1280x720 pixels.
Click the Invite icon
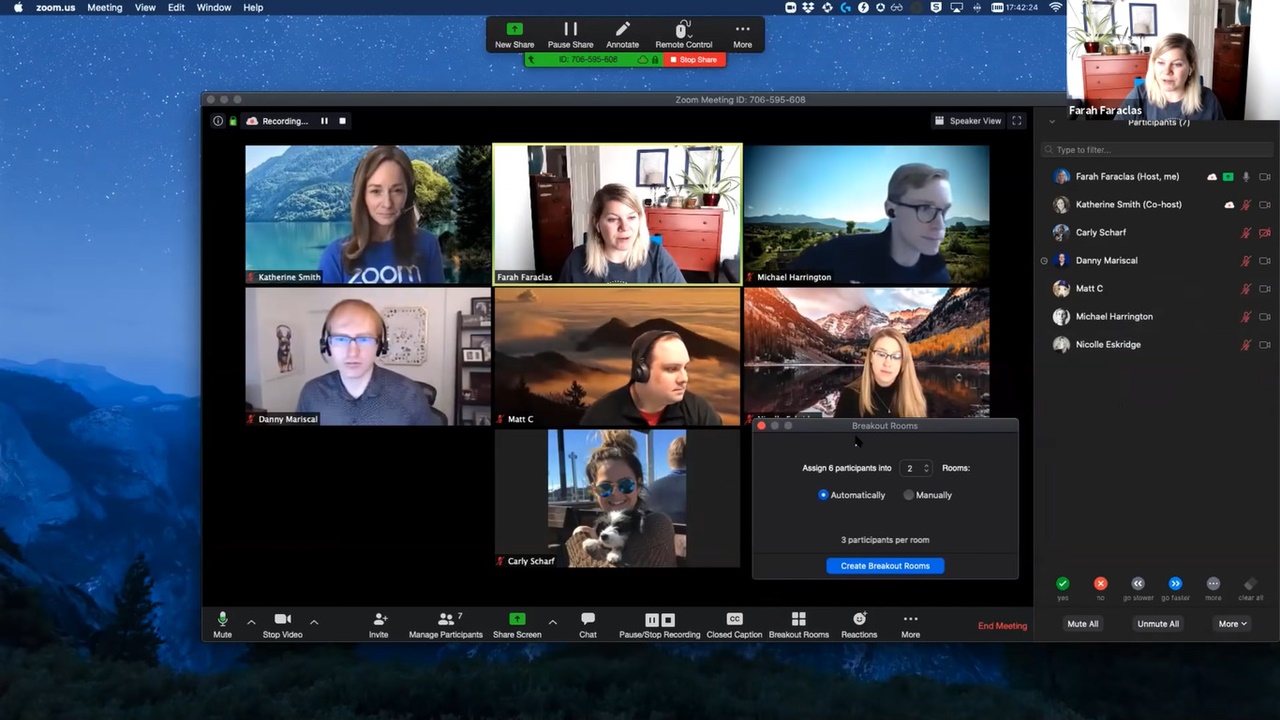(x=379, y=620)
